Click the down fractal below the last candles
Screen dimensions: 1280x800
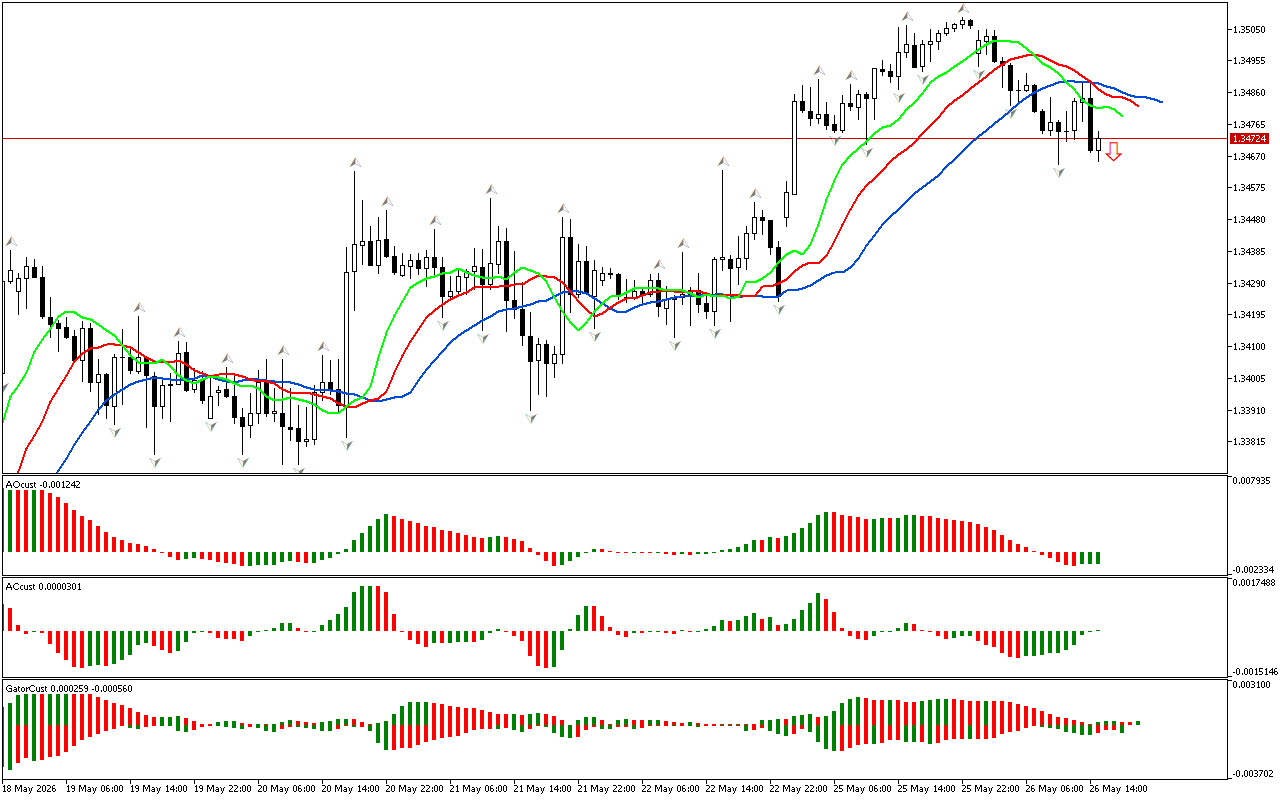pyautogui.click(x=1059, y=172)
